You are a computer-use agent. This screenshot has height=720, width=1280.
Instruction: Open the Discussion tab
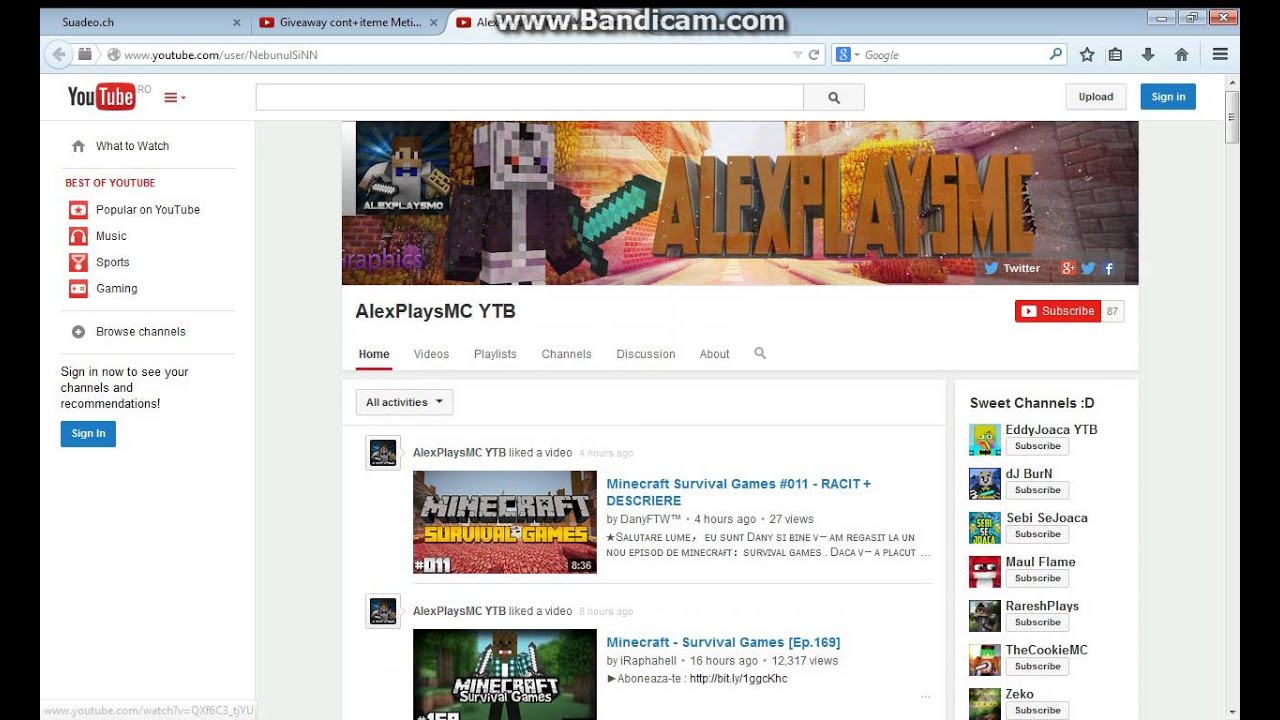646,354
